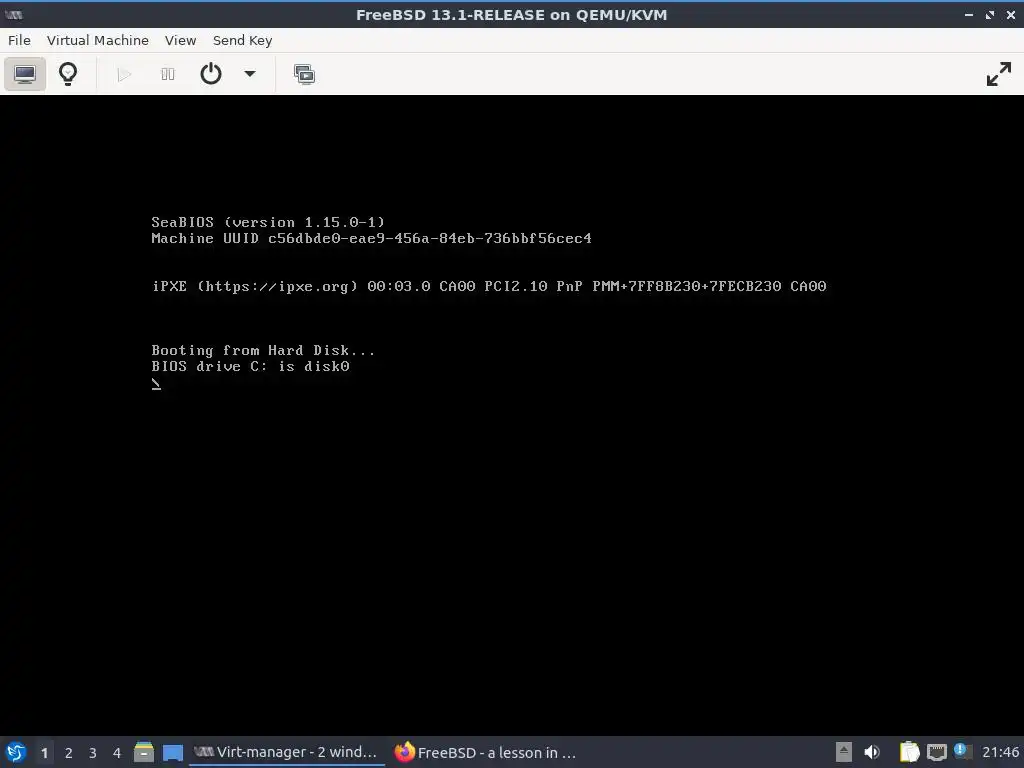The image size is (1024, 768).
Task: Switch the VM viewer to fullscreen
Action: (x=999, y=74)
